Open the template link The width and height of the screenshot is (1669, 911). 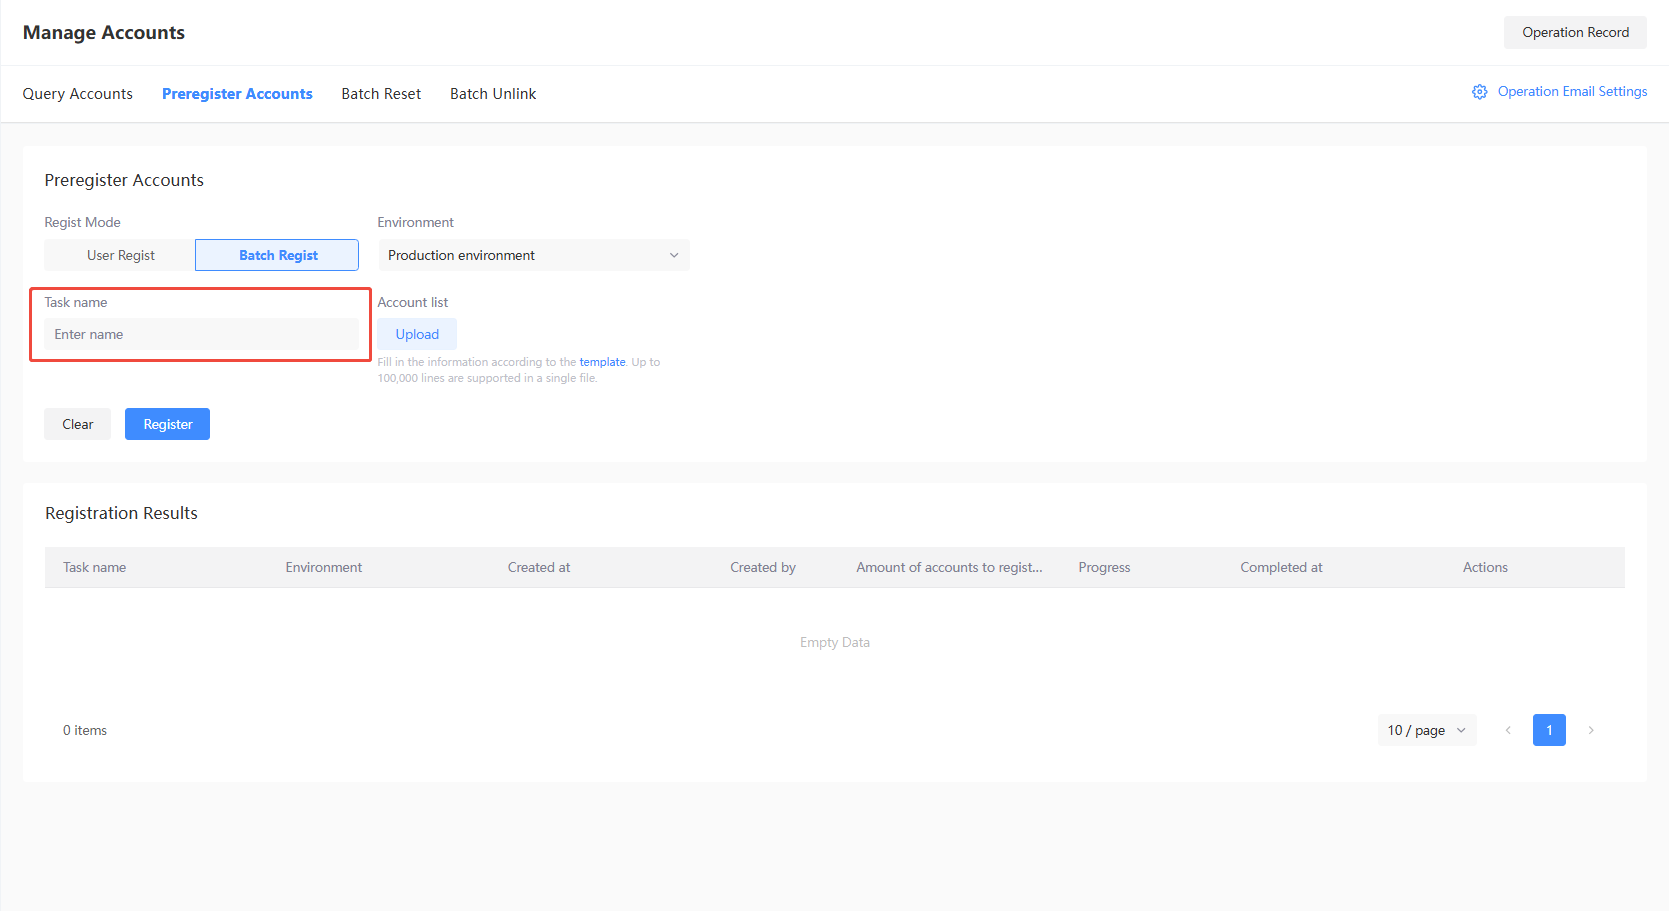click(602, 362)
